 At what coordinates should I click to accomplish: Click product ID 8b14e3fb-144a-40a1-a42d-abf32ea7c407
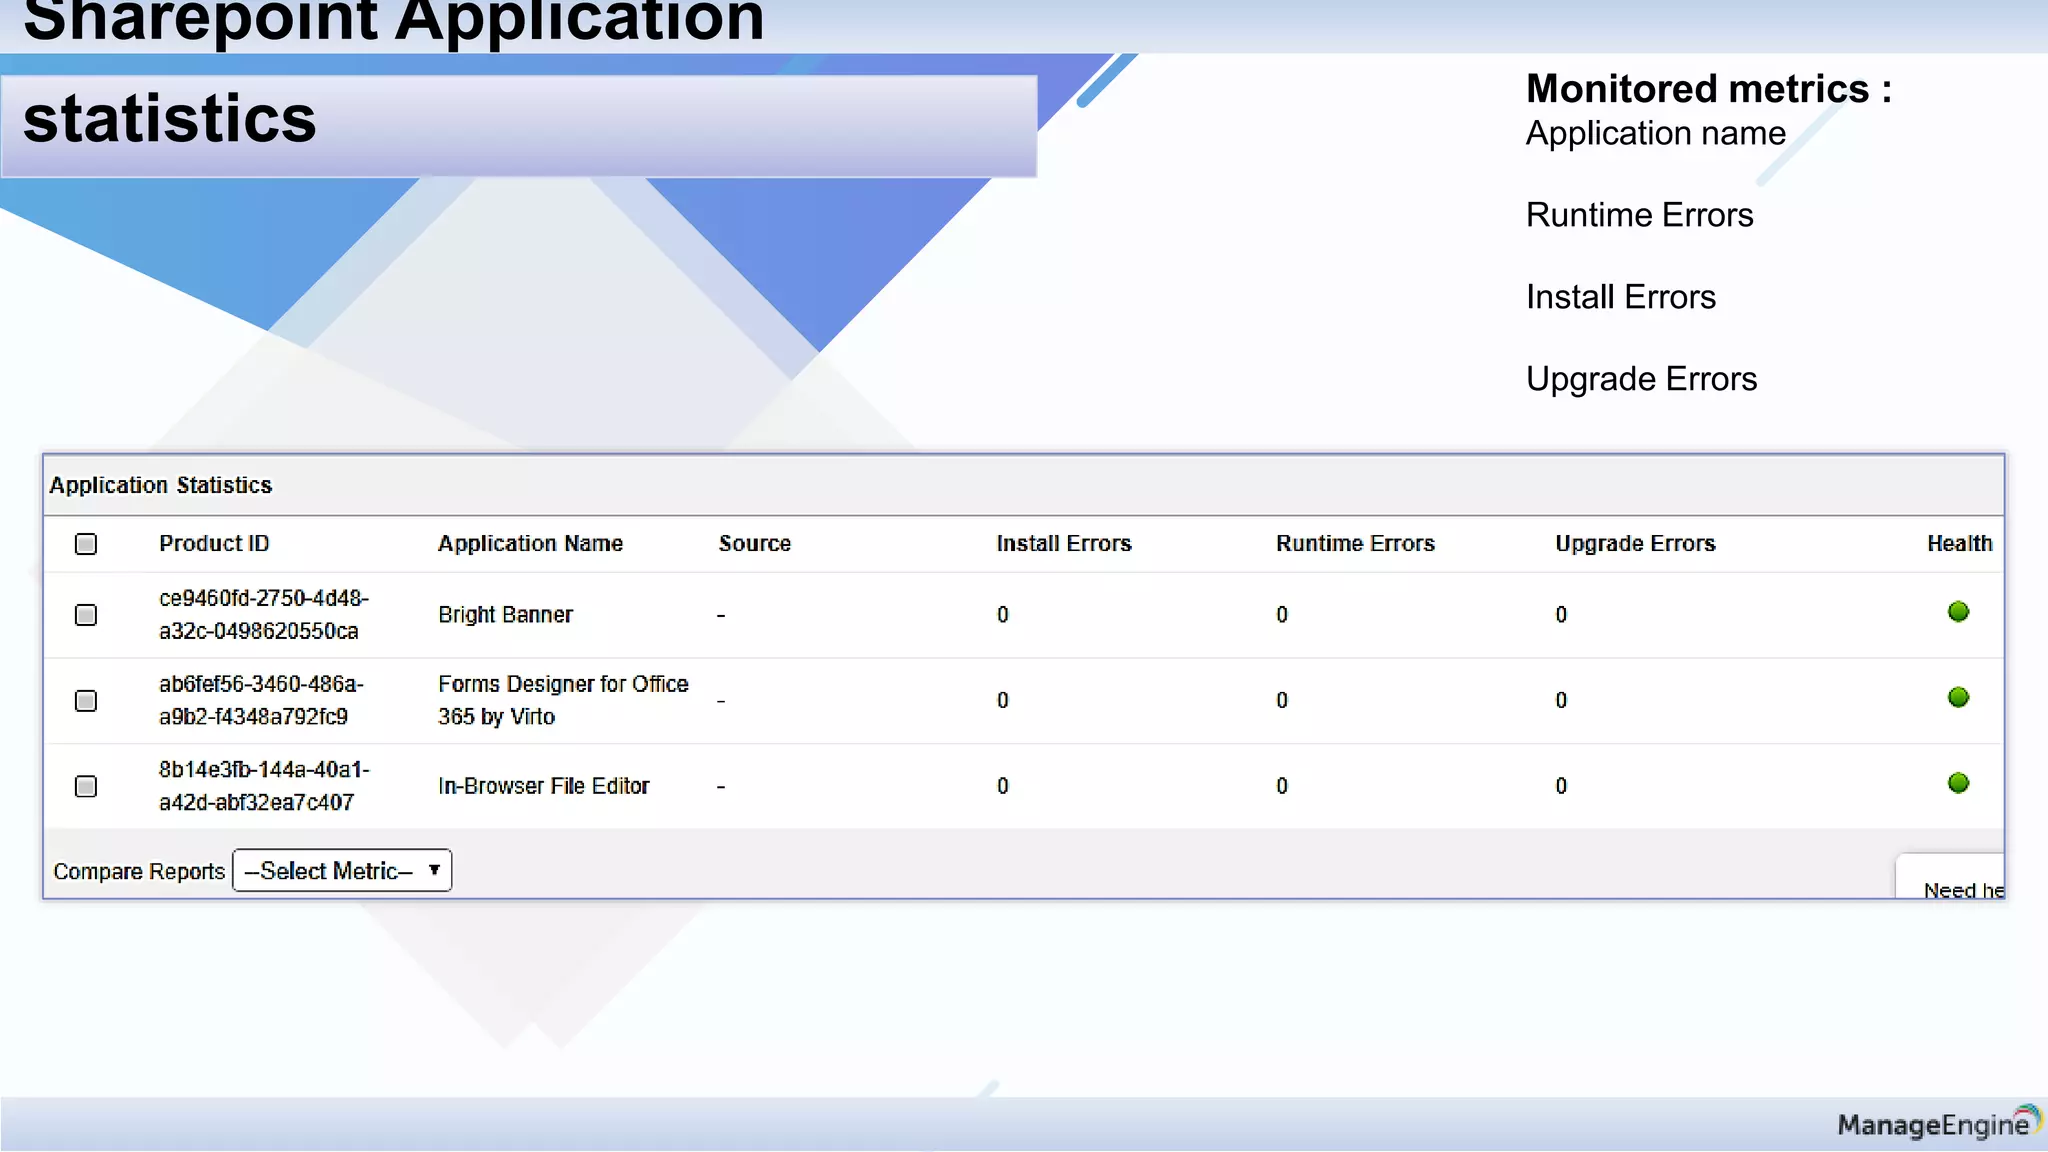tap(264, 786)
